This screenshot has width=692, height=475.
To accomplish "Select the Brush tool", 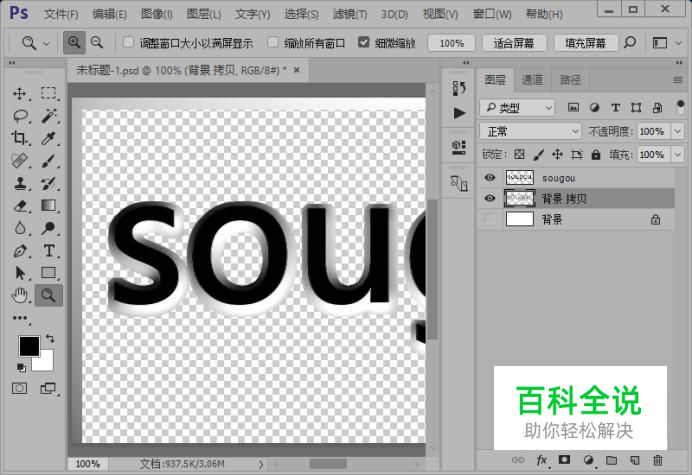I will click(49, 161).
